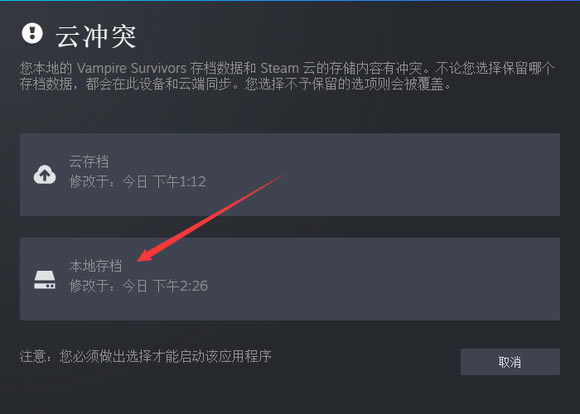
Task: Click the Steam 云 text in description
Action: click(x=288, y=68)
